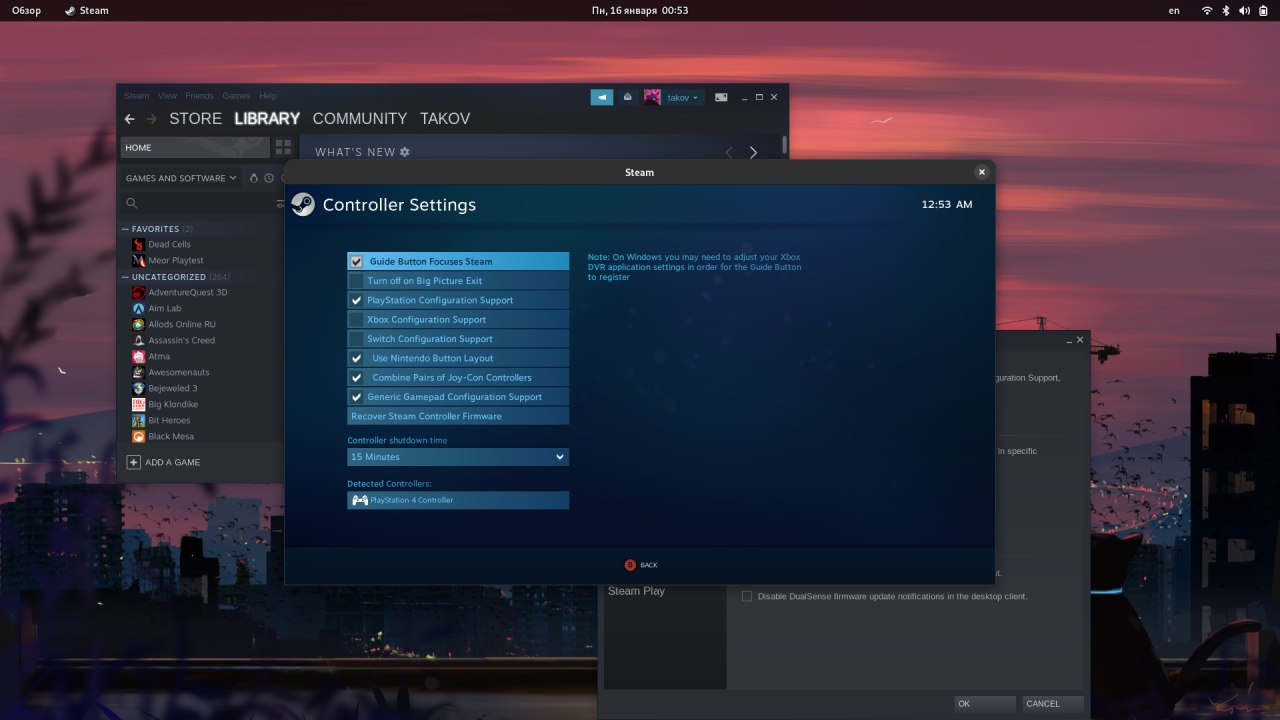Click the Home button in library
Screen dimensions: 1280x720
196,148
